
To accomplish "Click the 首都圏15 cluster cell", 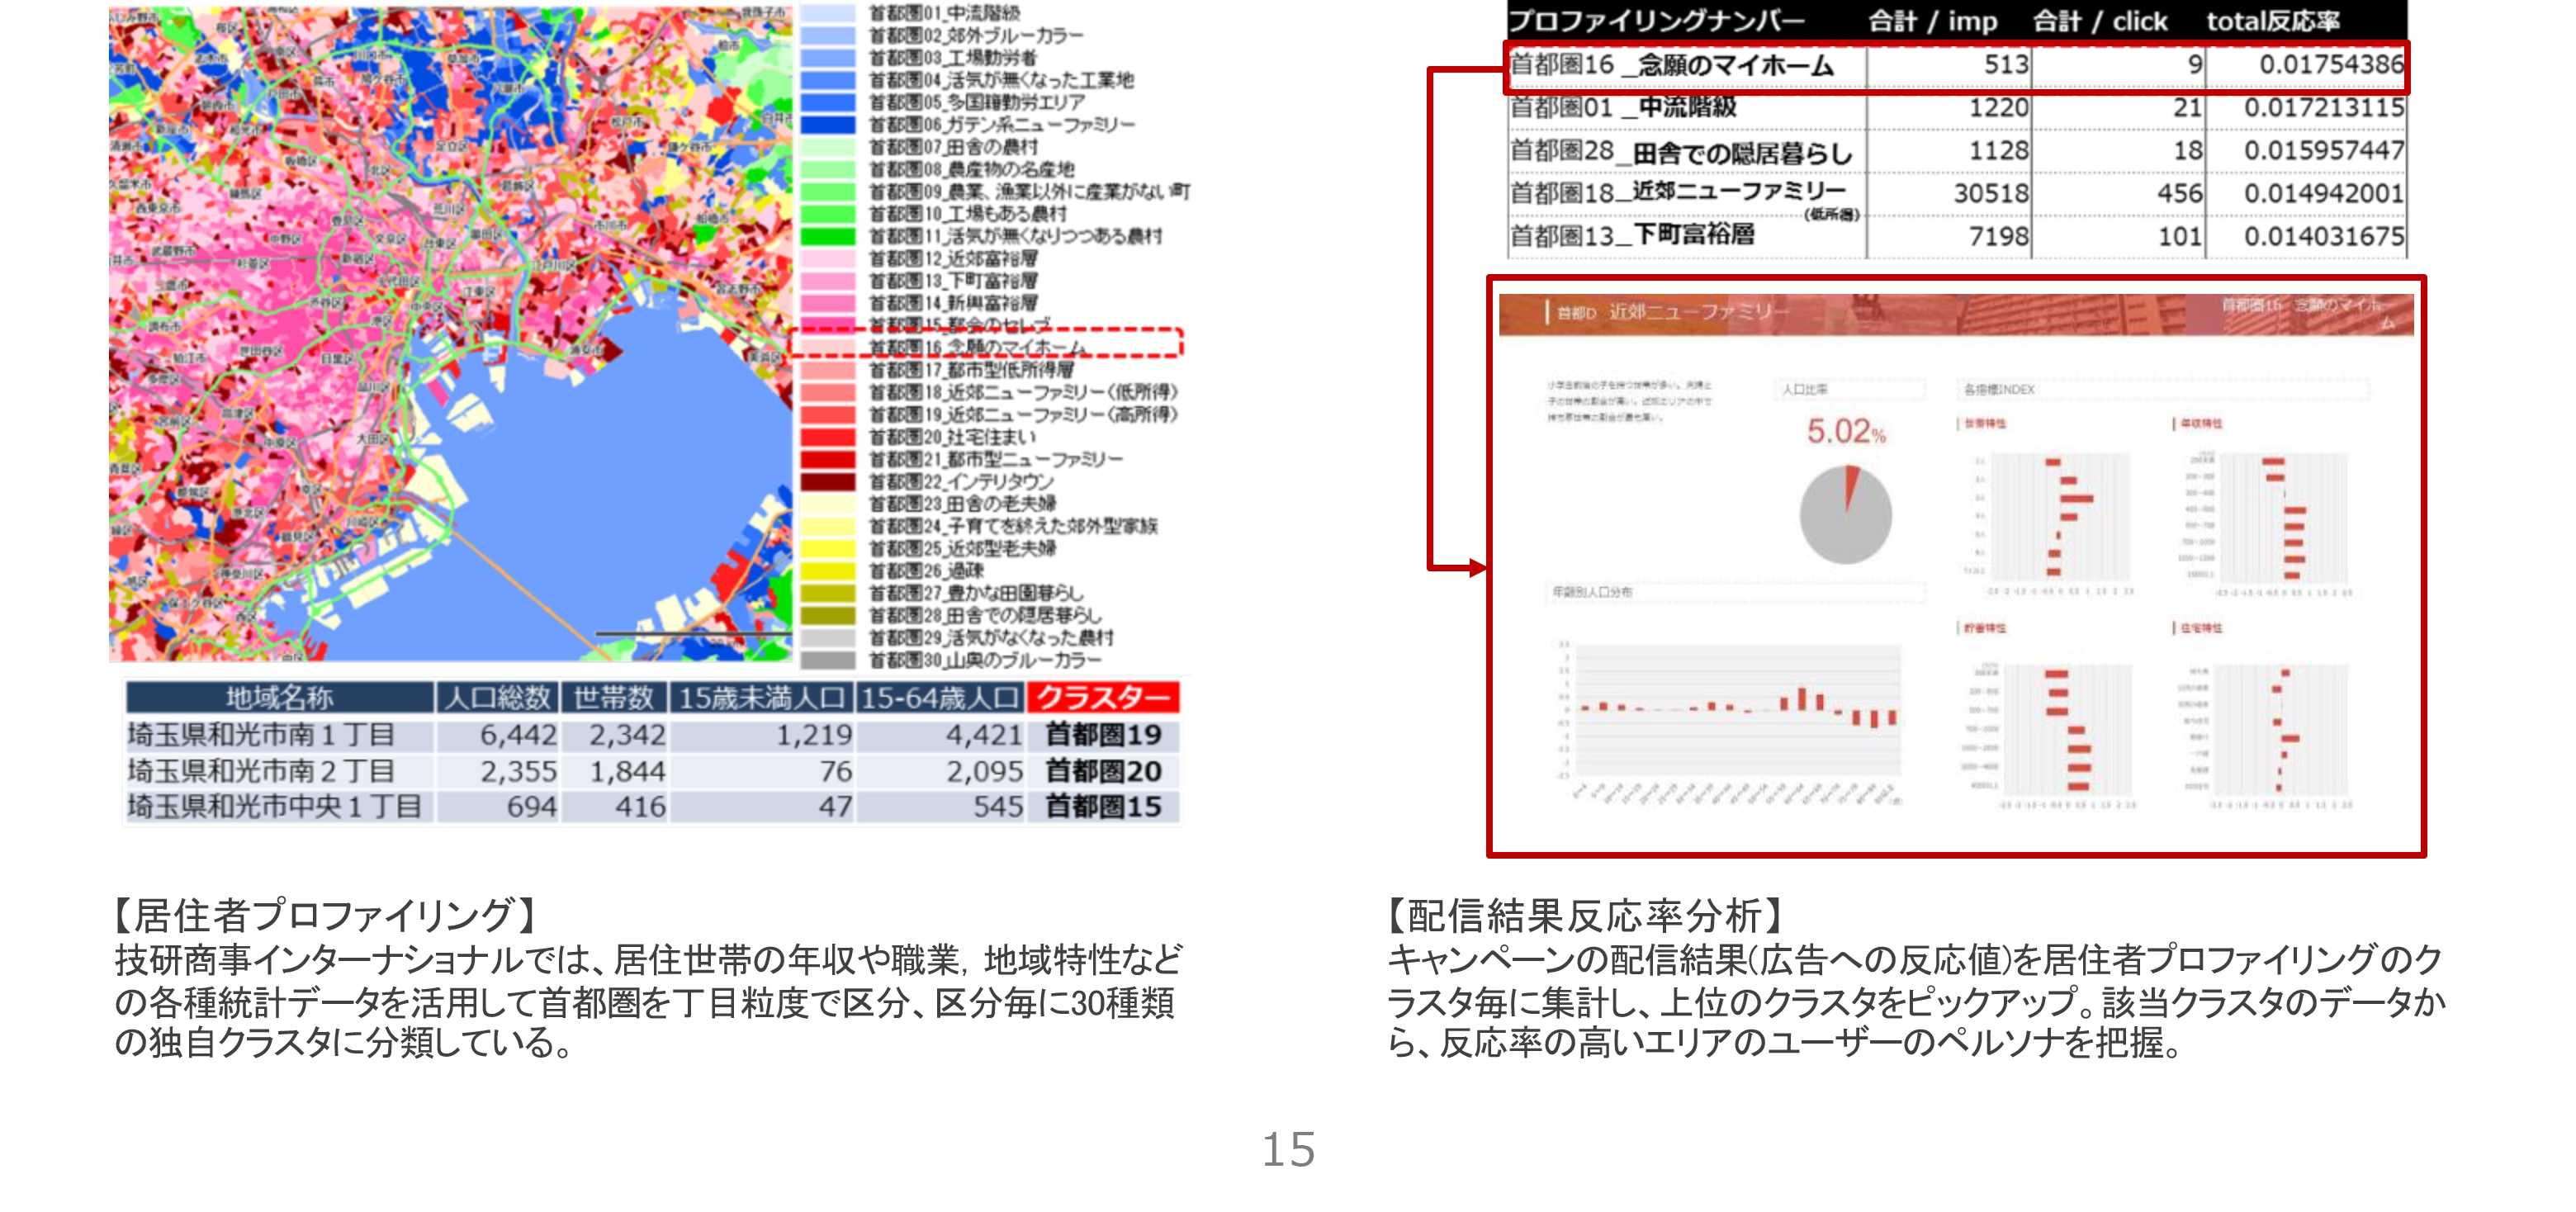I will tap(1102, 807).
